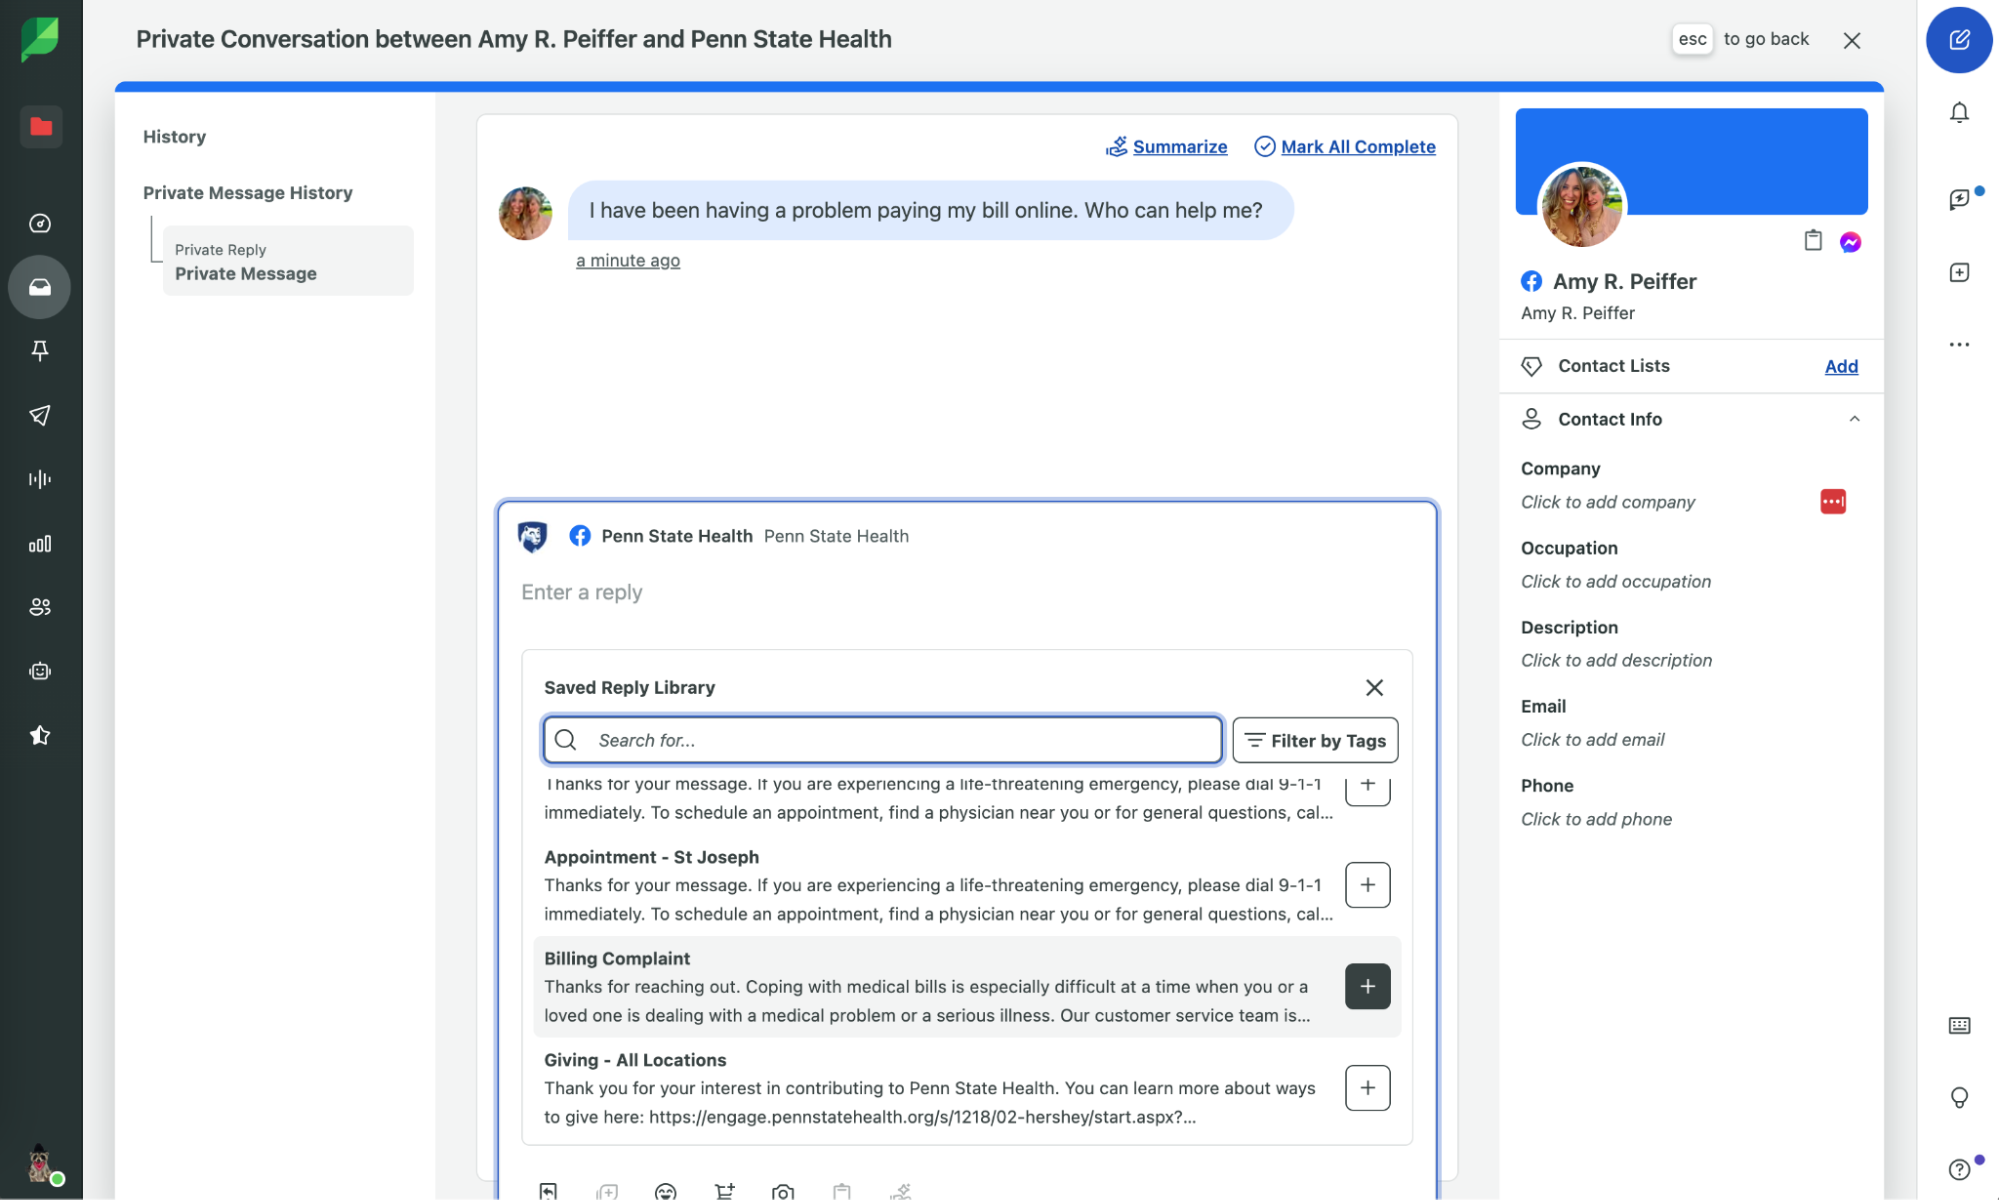
Task: Click to add description field
Action: 1616,660
